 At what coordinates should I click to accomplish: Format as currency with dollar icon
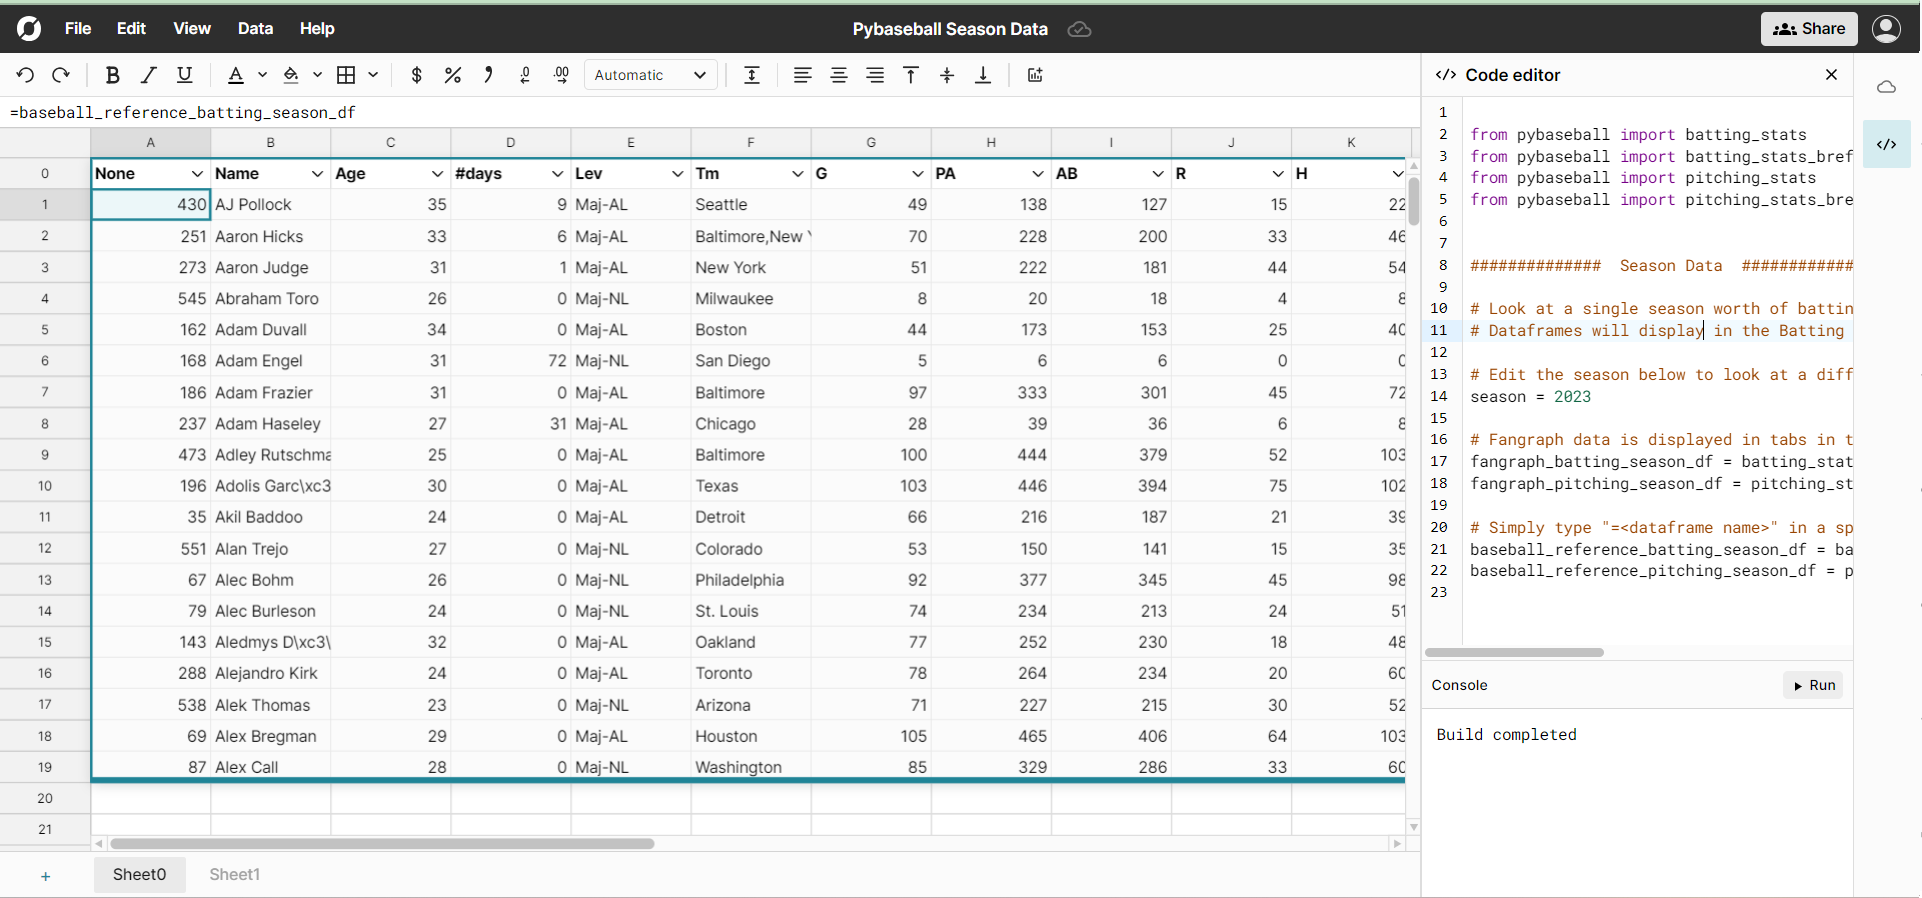(417, 75)
